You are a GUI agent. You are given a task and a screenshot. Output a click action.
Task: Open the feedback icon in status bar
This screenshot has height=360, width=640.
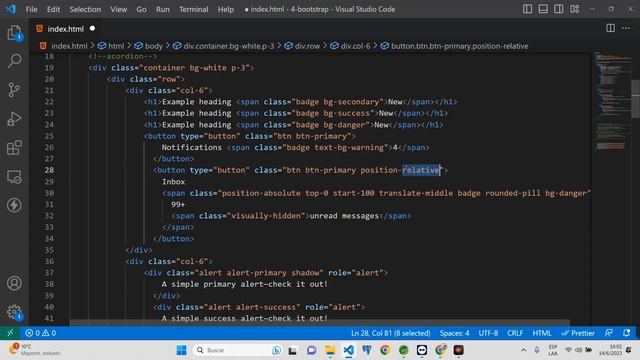coord(609,333)
